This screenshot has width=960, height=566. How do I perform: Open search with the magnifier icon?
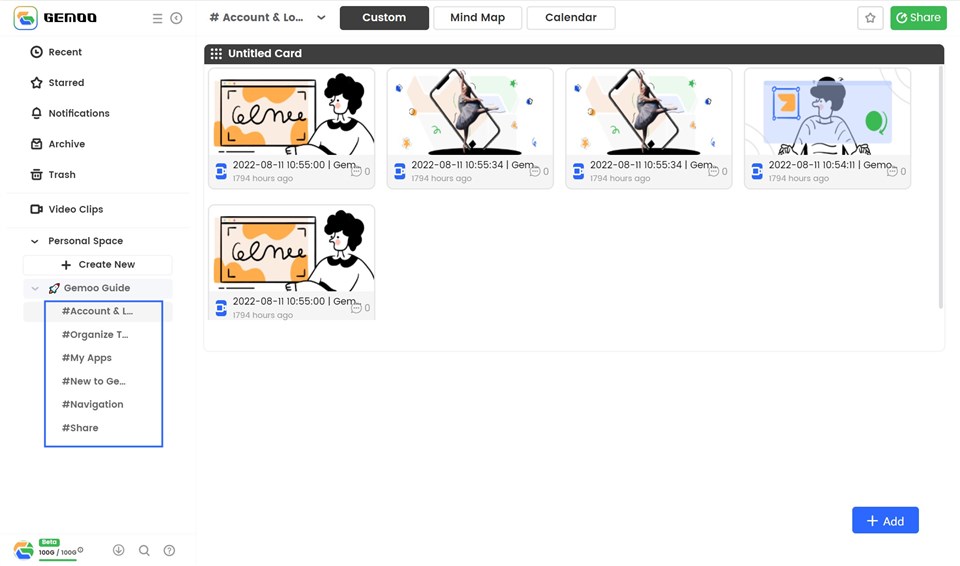(x=144, y=550)
